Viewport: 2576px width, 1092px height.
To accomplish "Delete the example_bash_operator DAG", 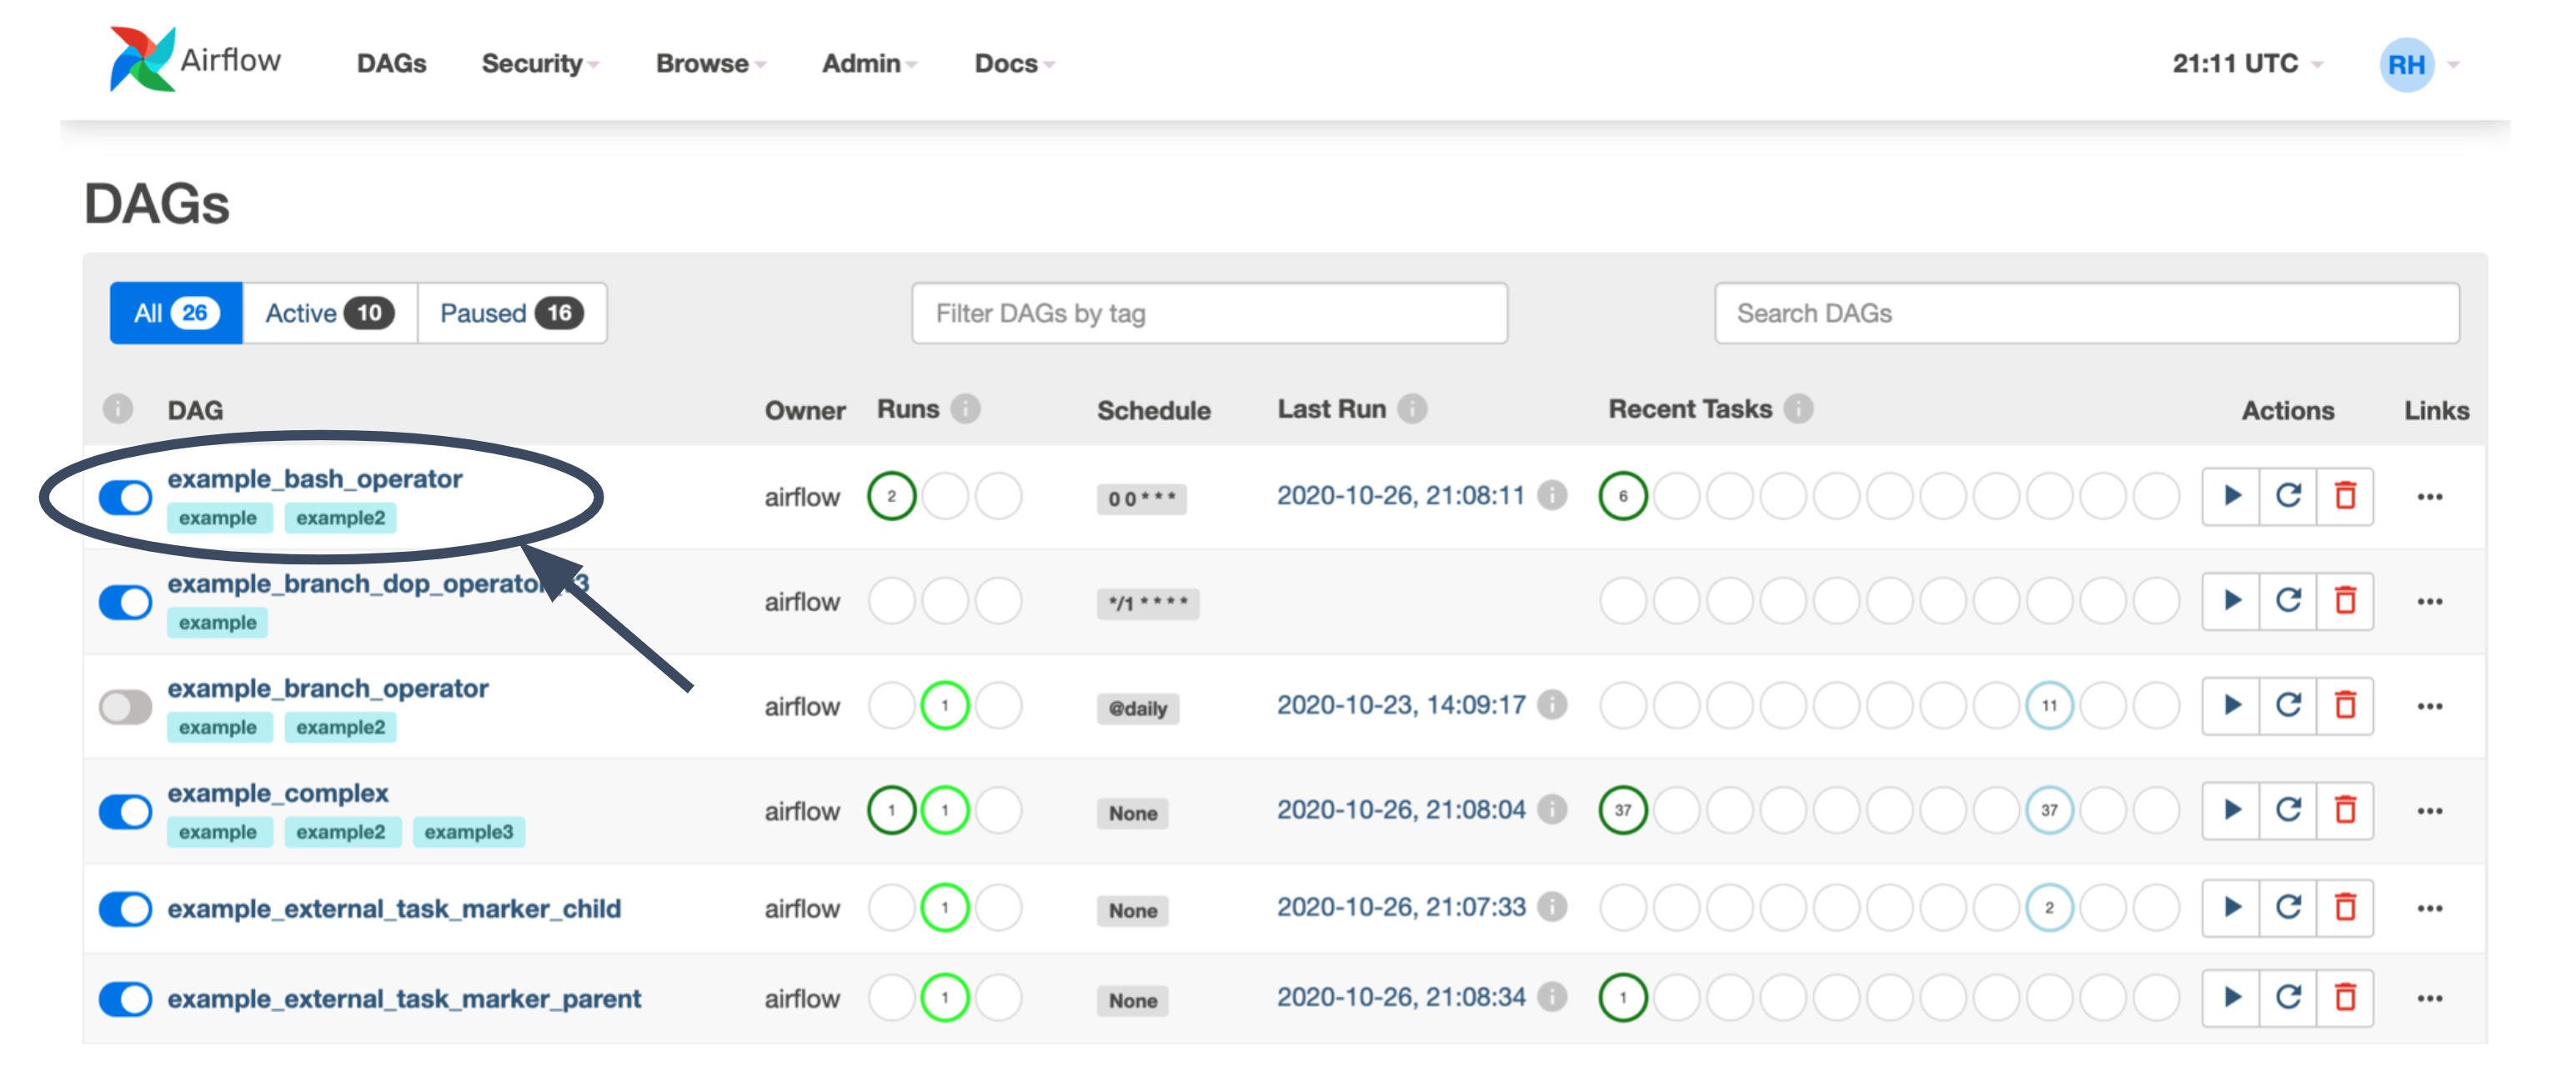I will (2345, 496).
